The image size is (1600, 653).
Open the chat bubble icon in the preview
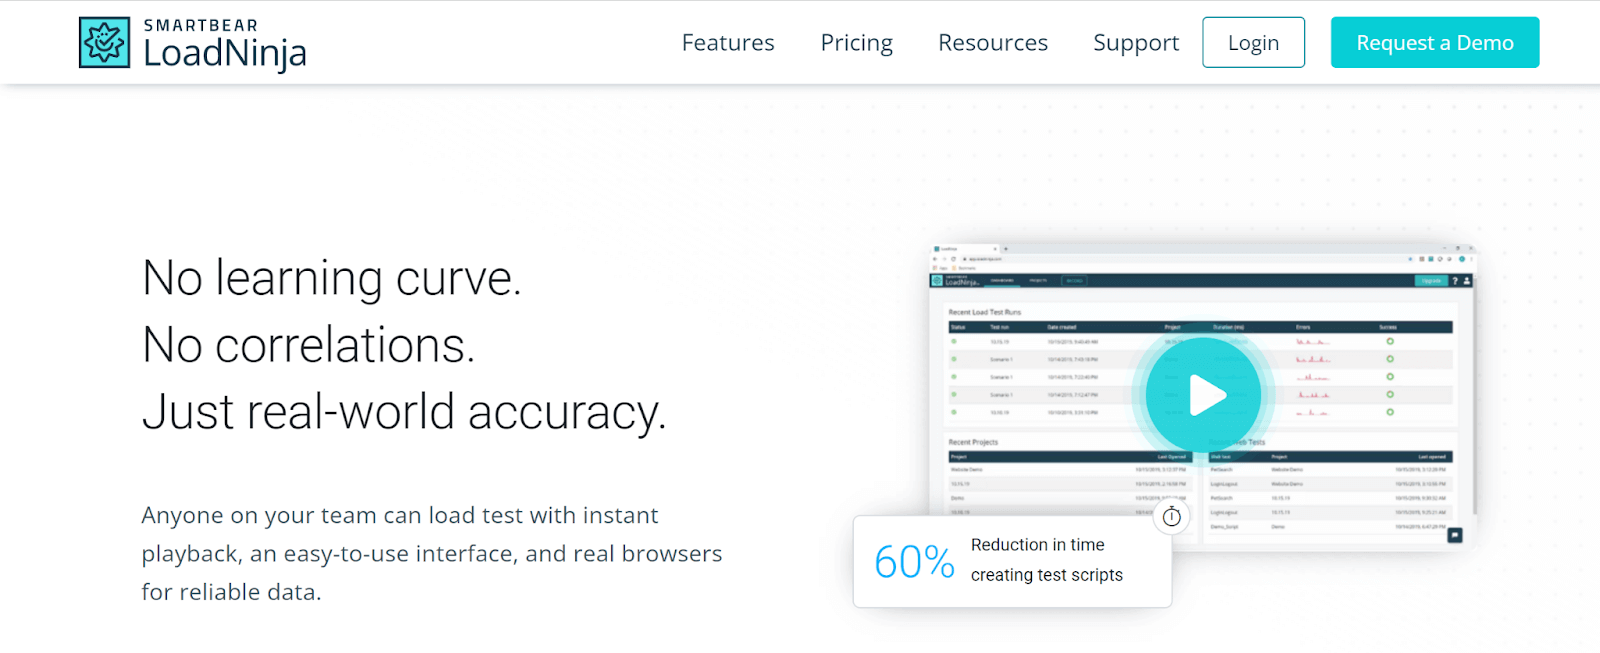tap(1455, 535)
